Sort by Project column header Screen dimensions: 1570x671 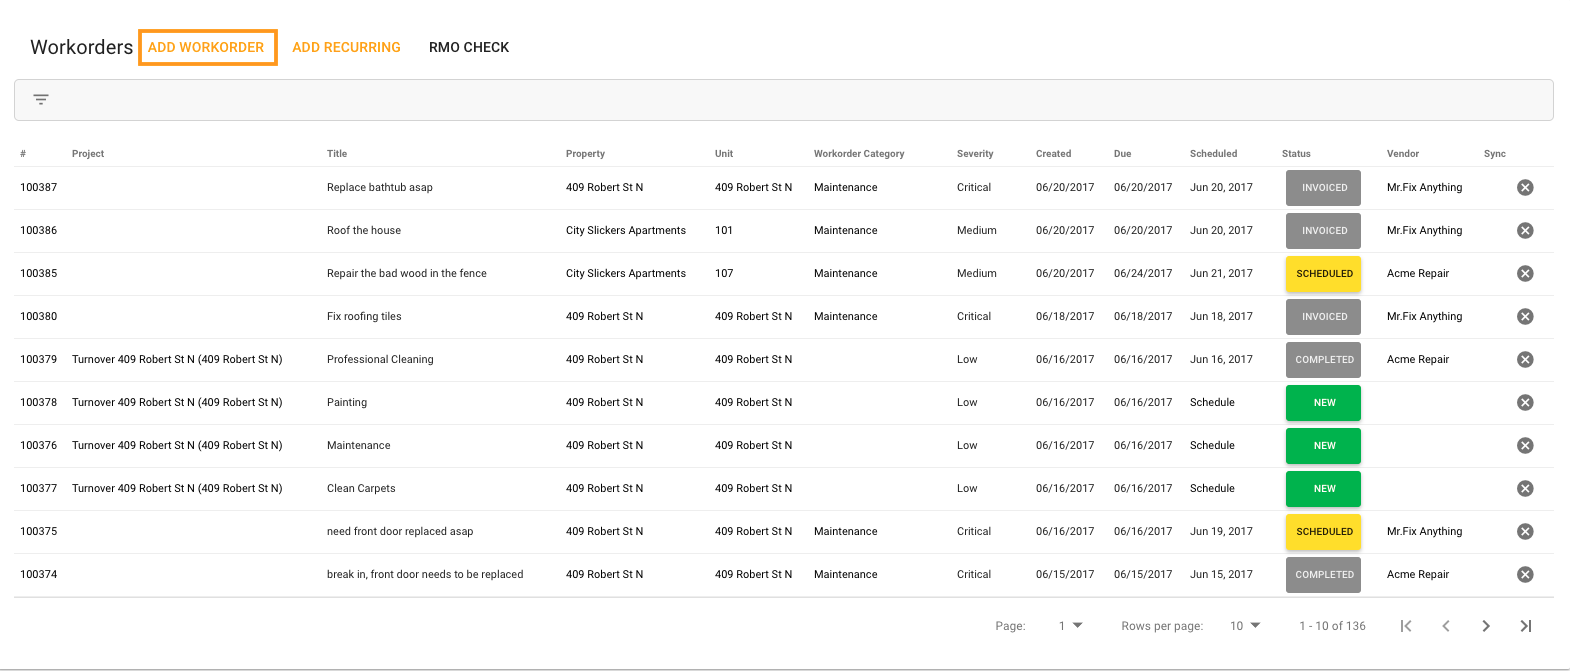88,154
